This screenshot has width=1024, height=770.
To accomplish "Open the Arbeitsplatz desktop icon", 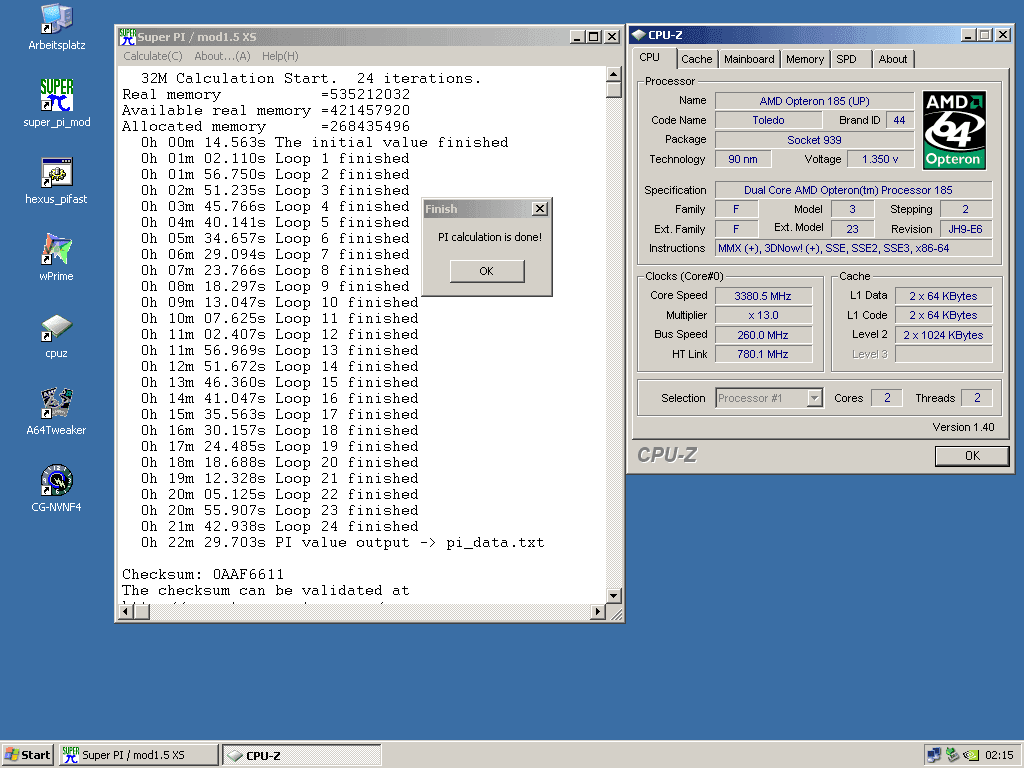I will click(57, 27).
